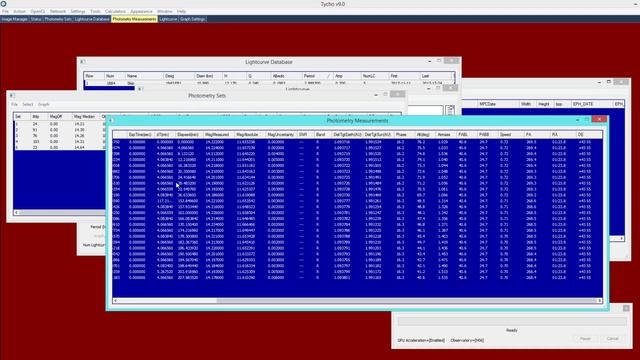Sort by dT(min) column header
Screen dimensions: 640x360
[x=164, y=134]
